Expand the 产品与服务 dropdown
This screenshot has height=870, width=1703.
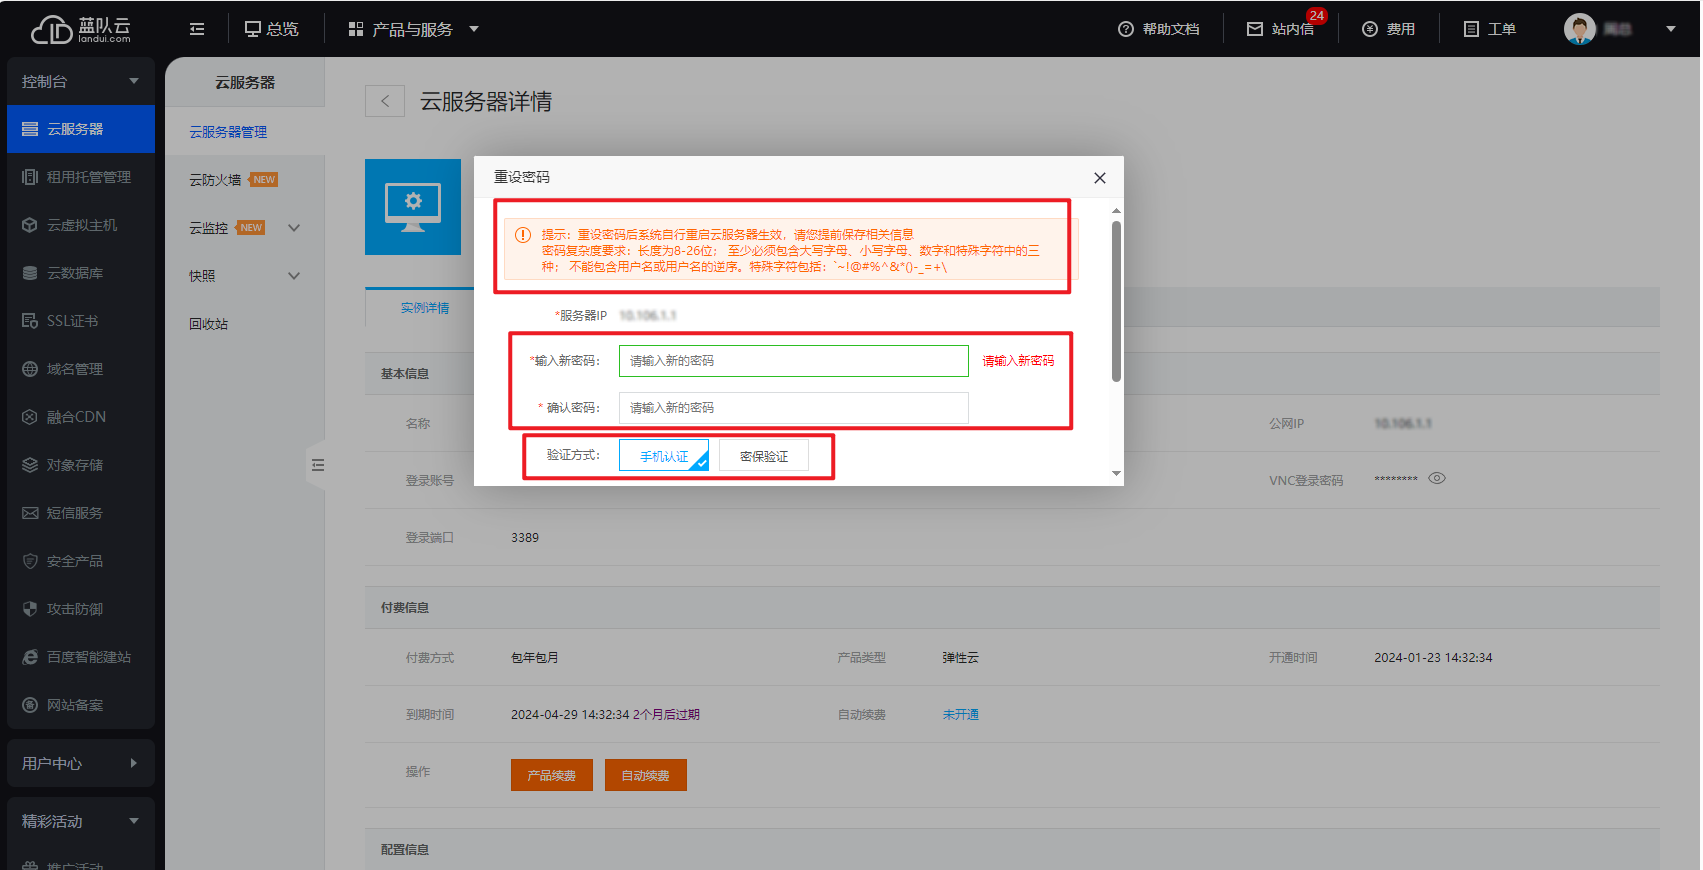[x=474, y=29]
